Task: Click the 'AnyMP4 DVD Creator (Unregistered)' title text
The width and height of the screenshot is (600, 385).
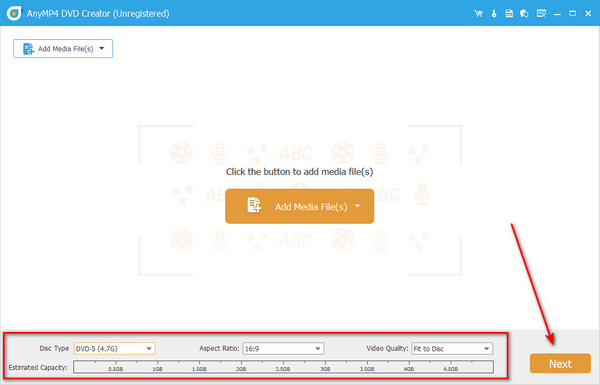Action: (98, 14)
